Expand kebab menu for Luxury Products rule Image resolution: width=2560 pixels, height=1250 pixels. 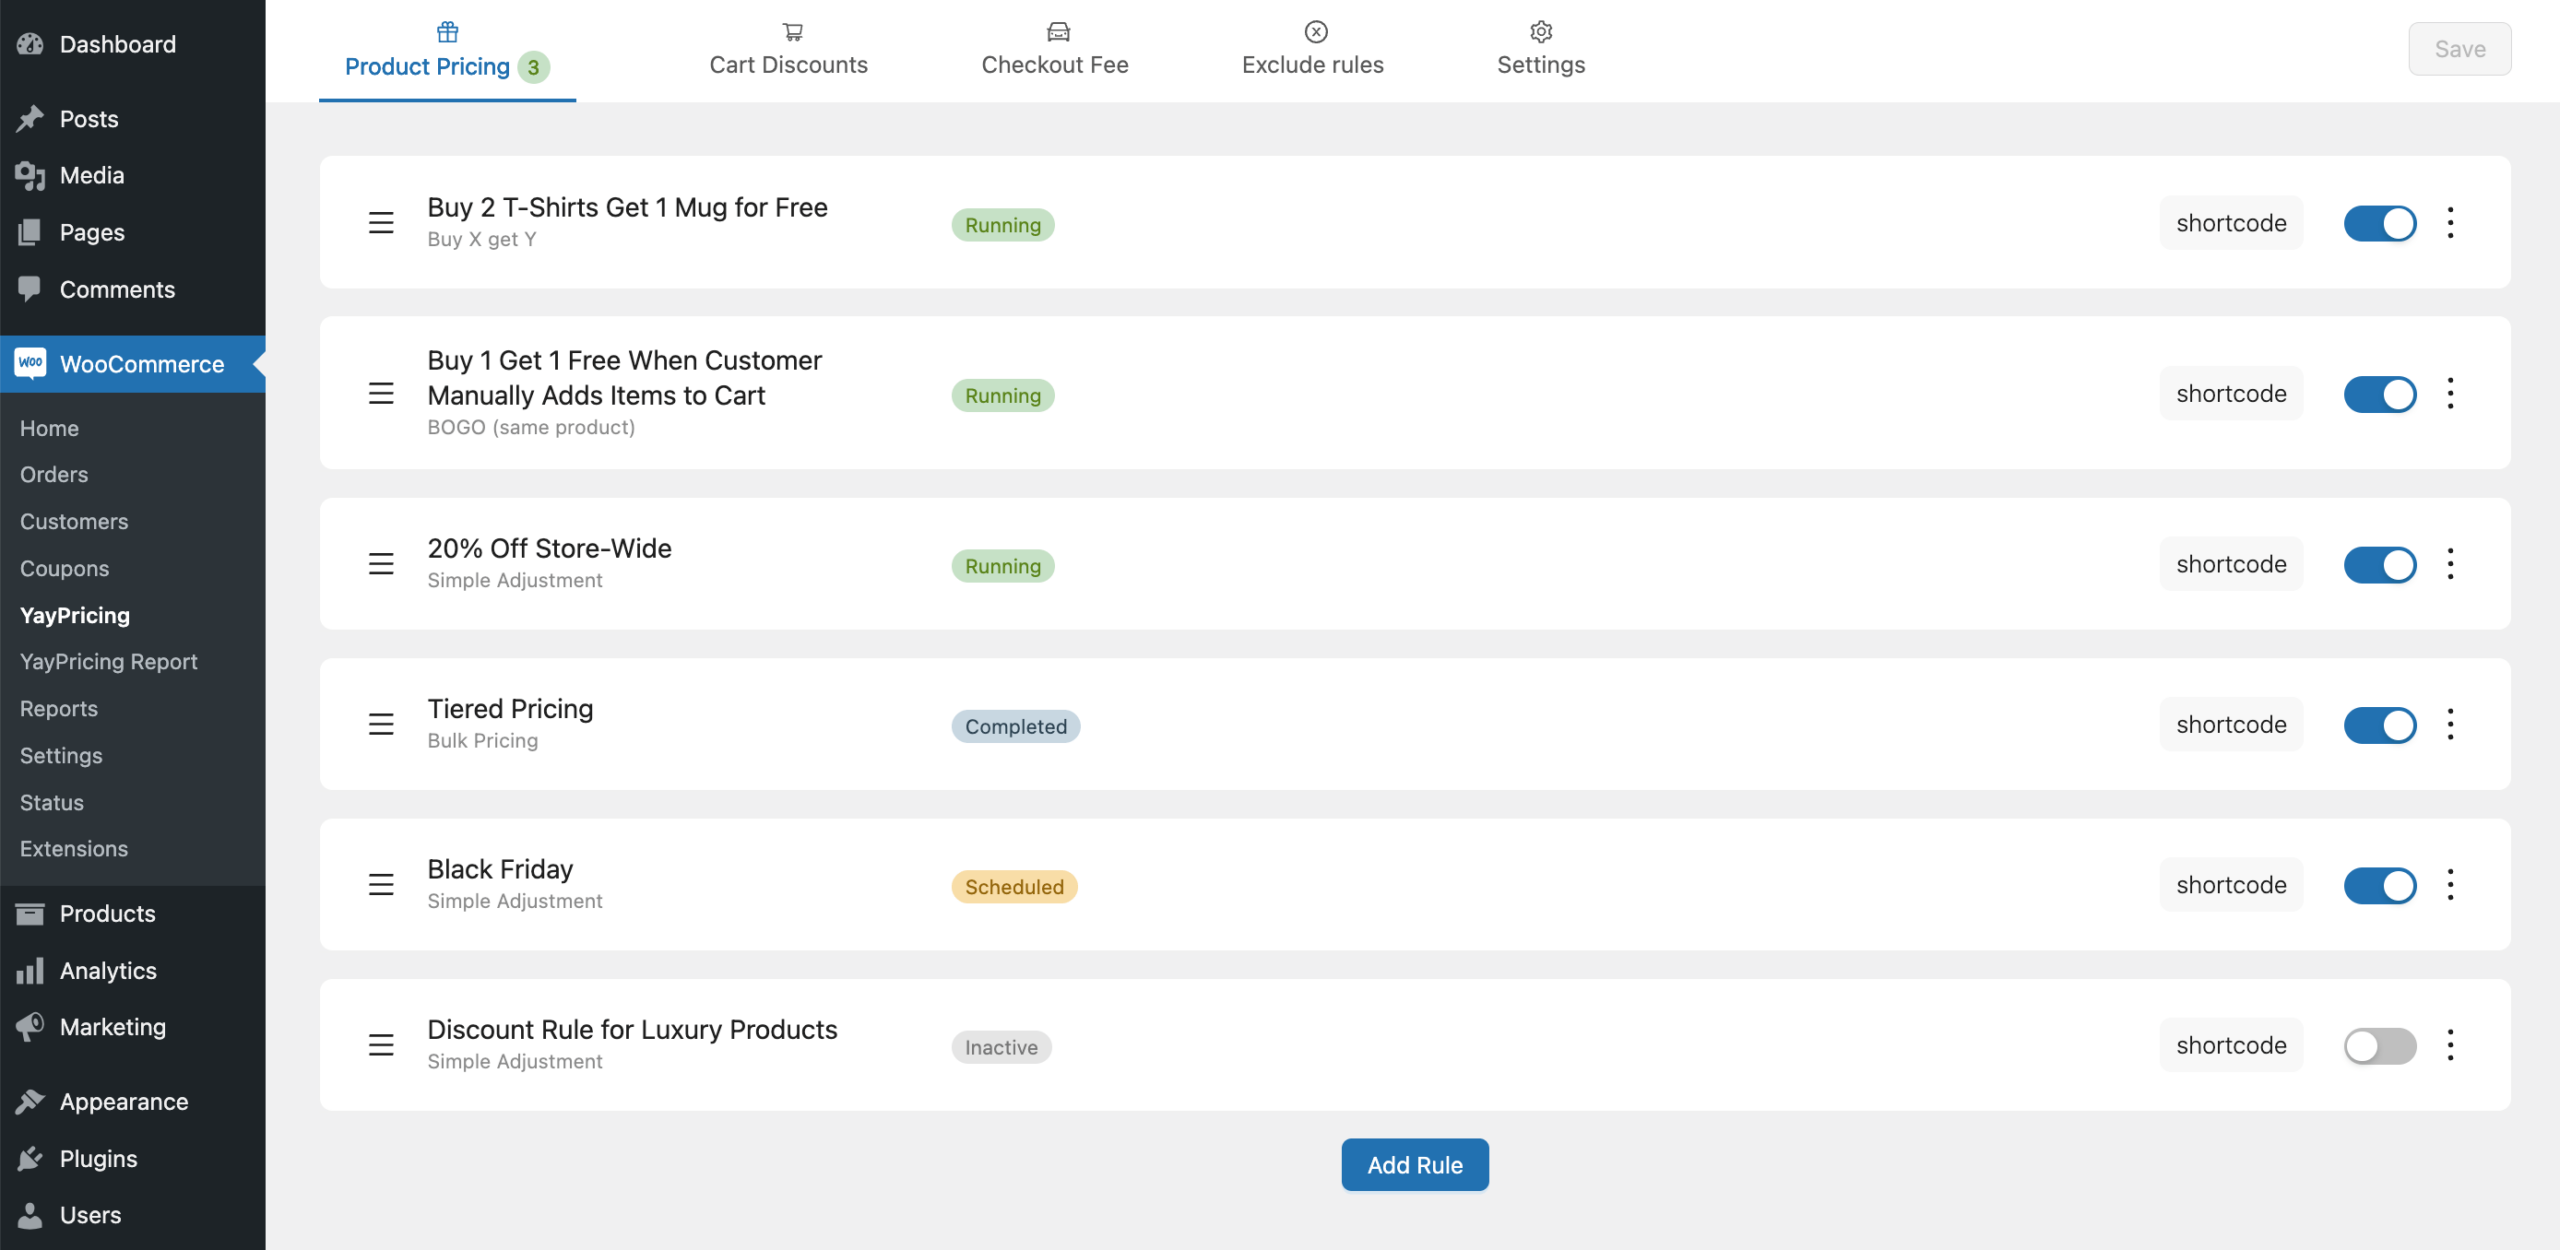2450,1045
